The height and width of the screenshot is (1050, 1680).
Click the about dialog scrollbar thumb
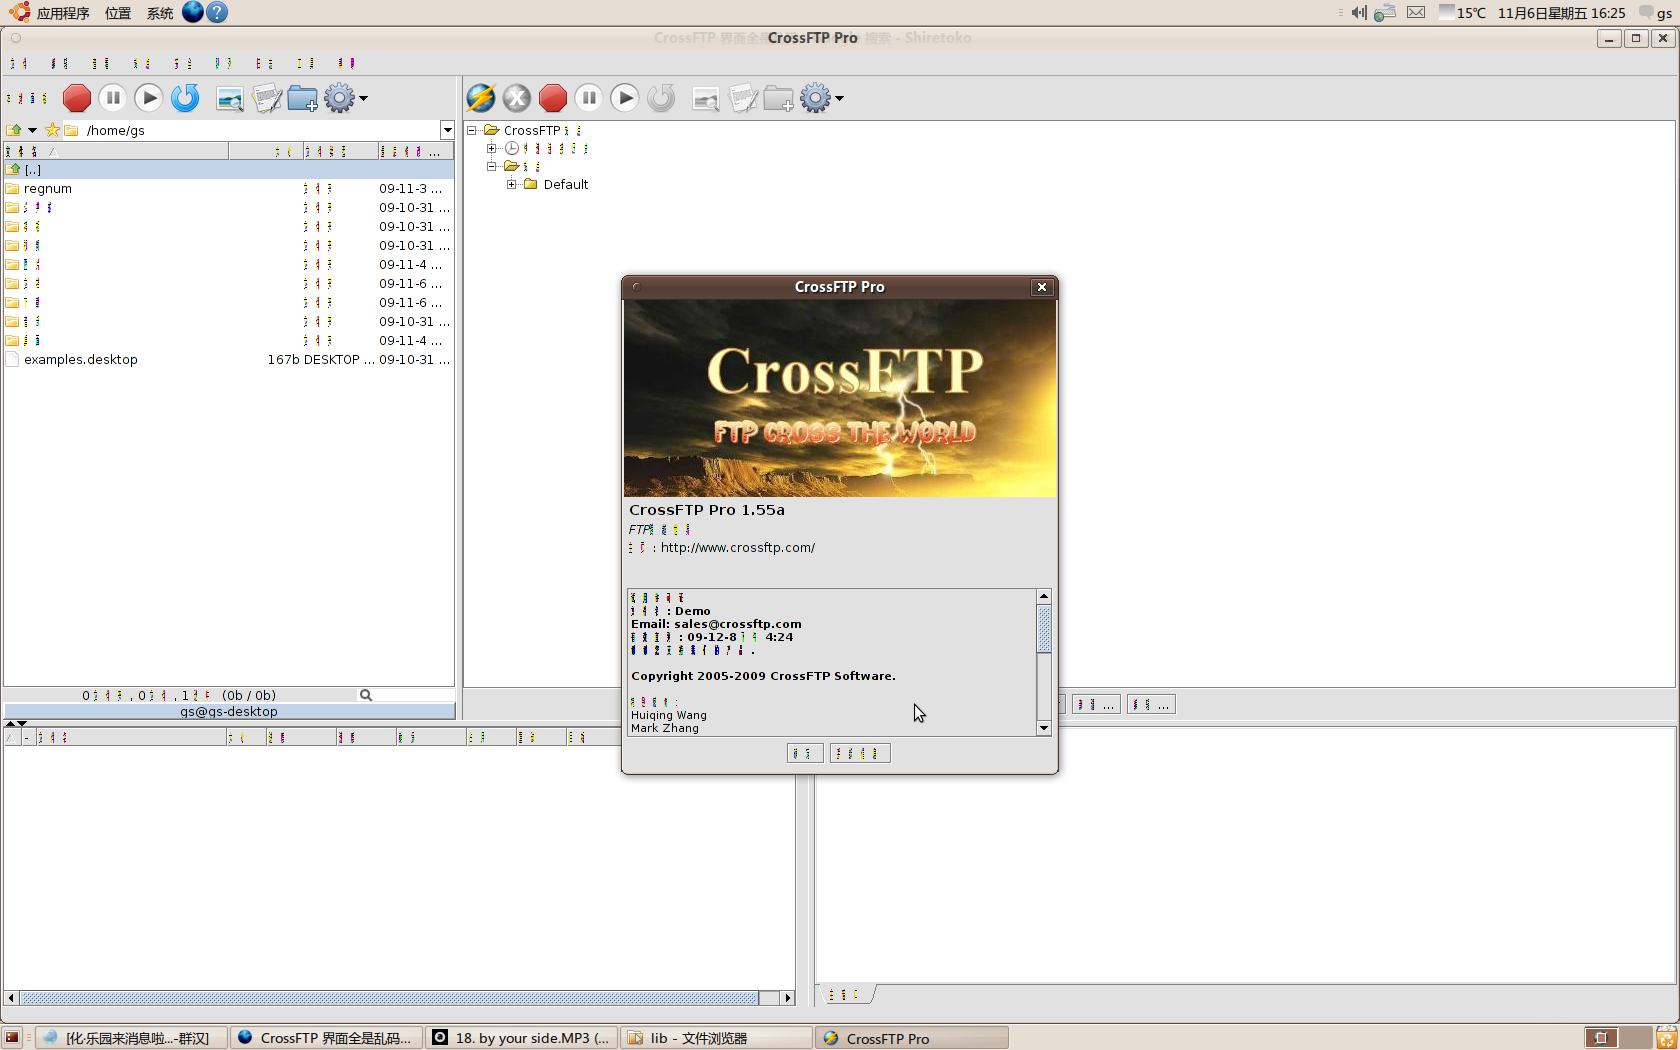[x=1044, y=629]
